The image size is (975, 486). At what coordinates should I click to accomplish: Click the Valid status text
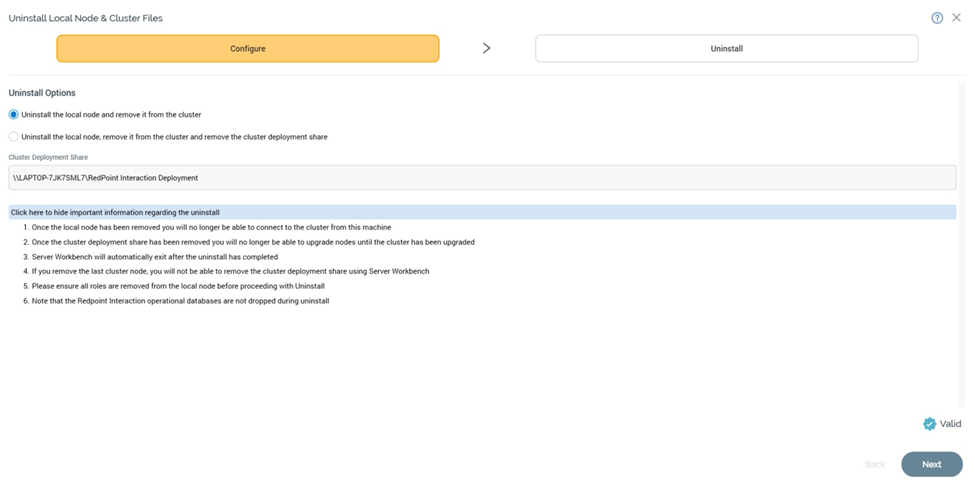point(950,424)
